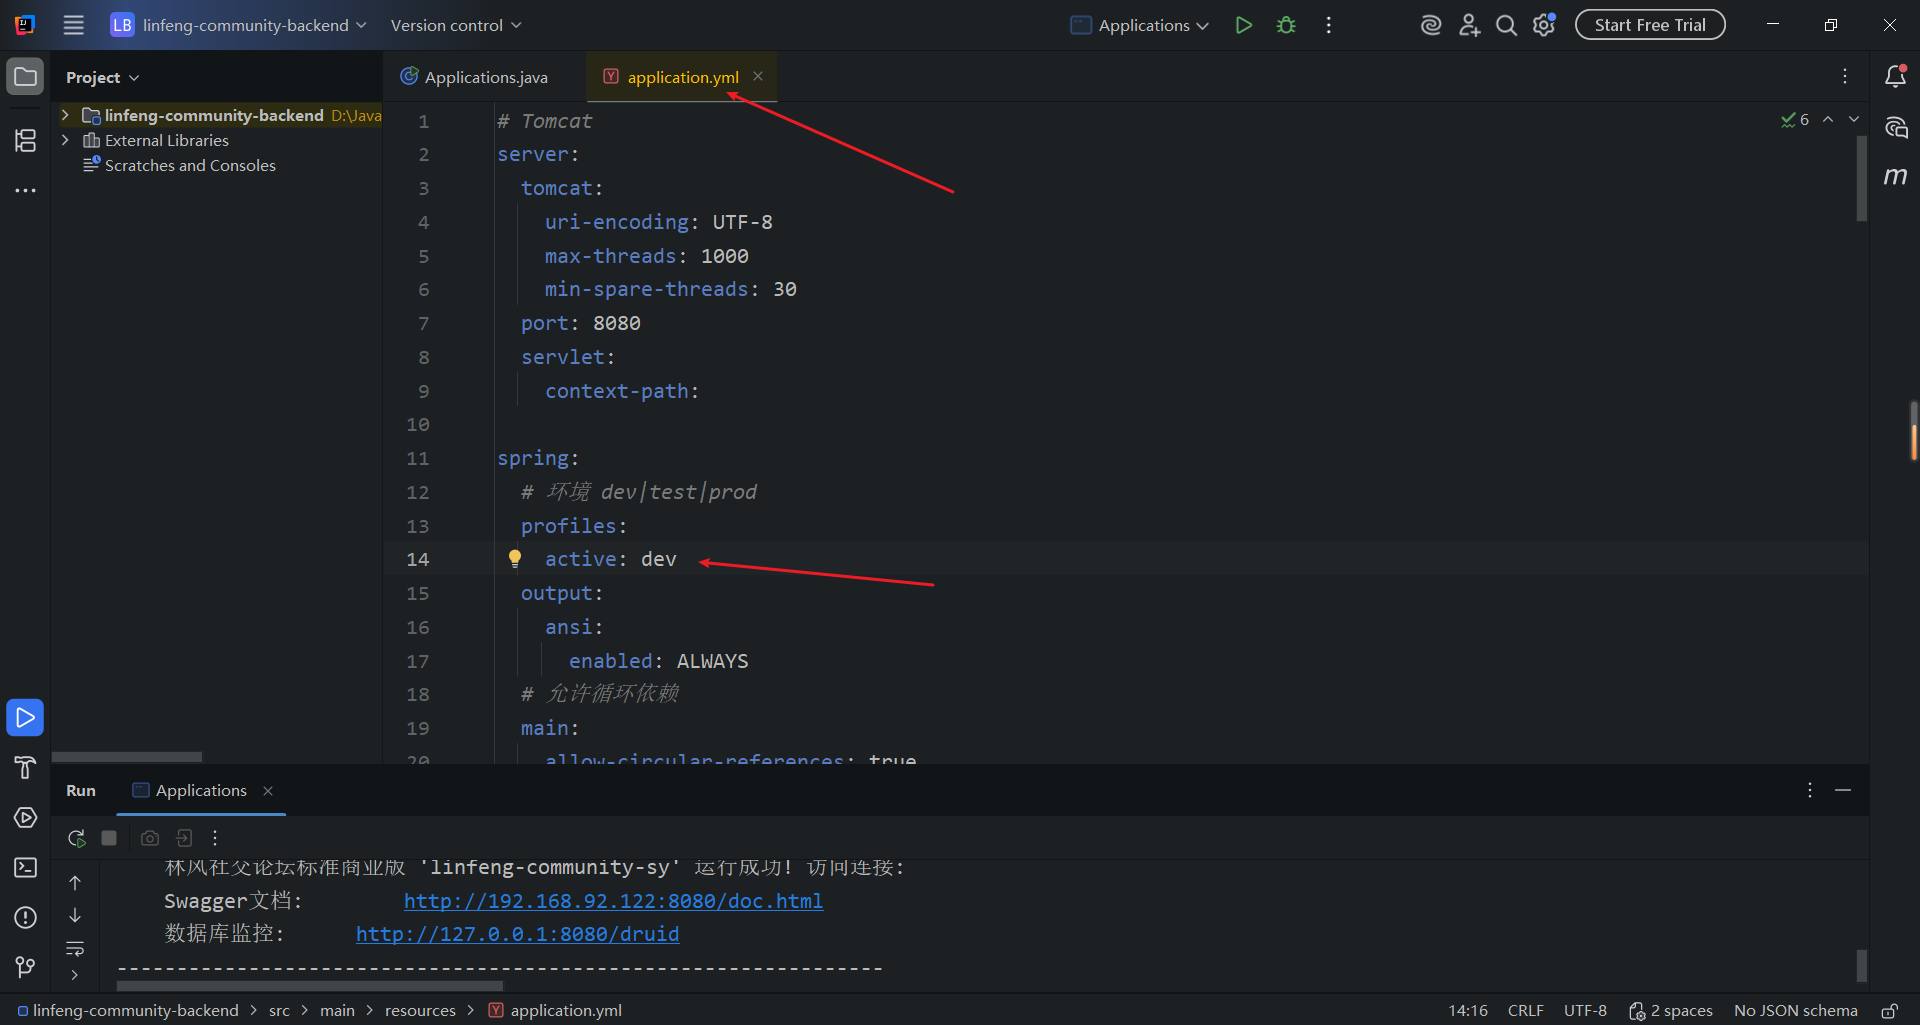Run the Applications configuration
1920x1025 pixels.
pyautogui.click(x=1243, y=26)
